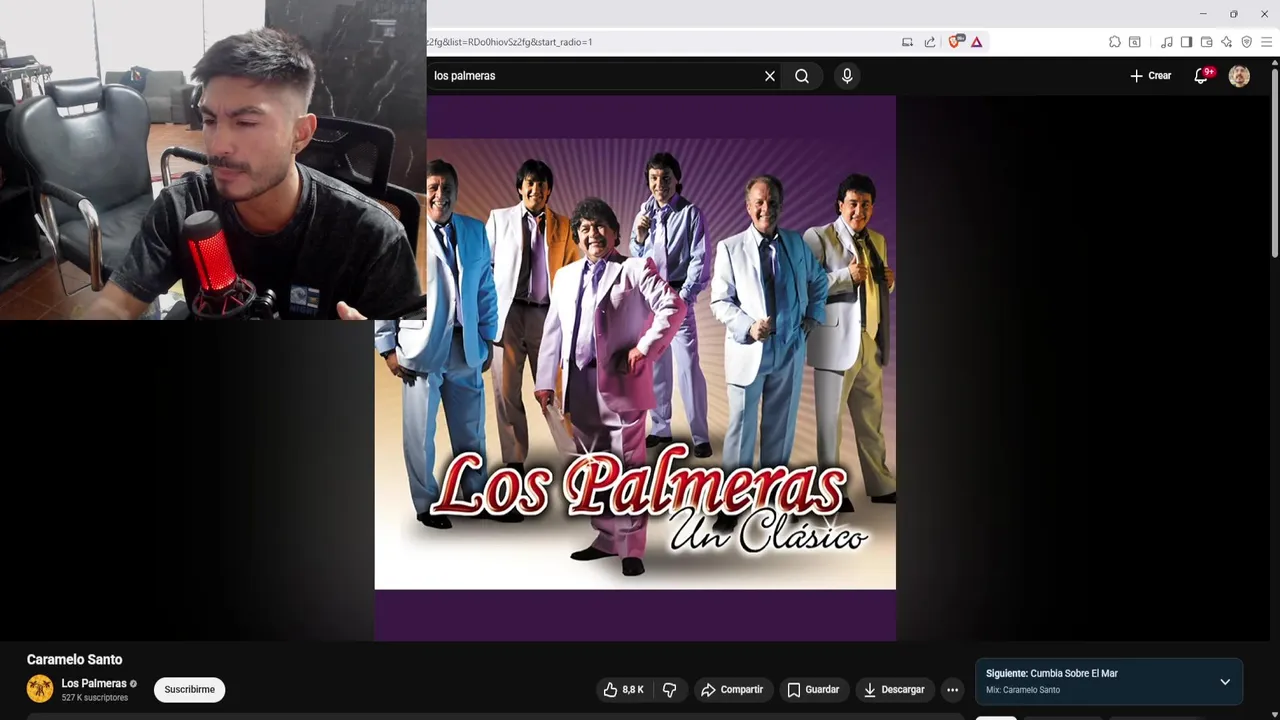Dislike the video with thumbs down
This screenshot has height=720, width=1280.
tap(669, 690)
